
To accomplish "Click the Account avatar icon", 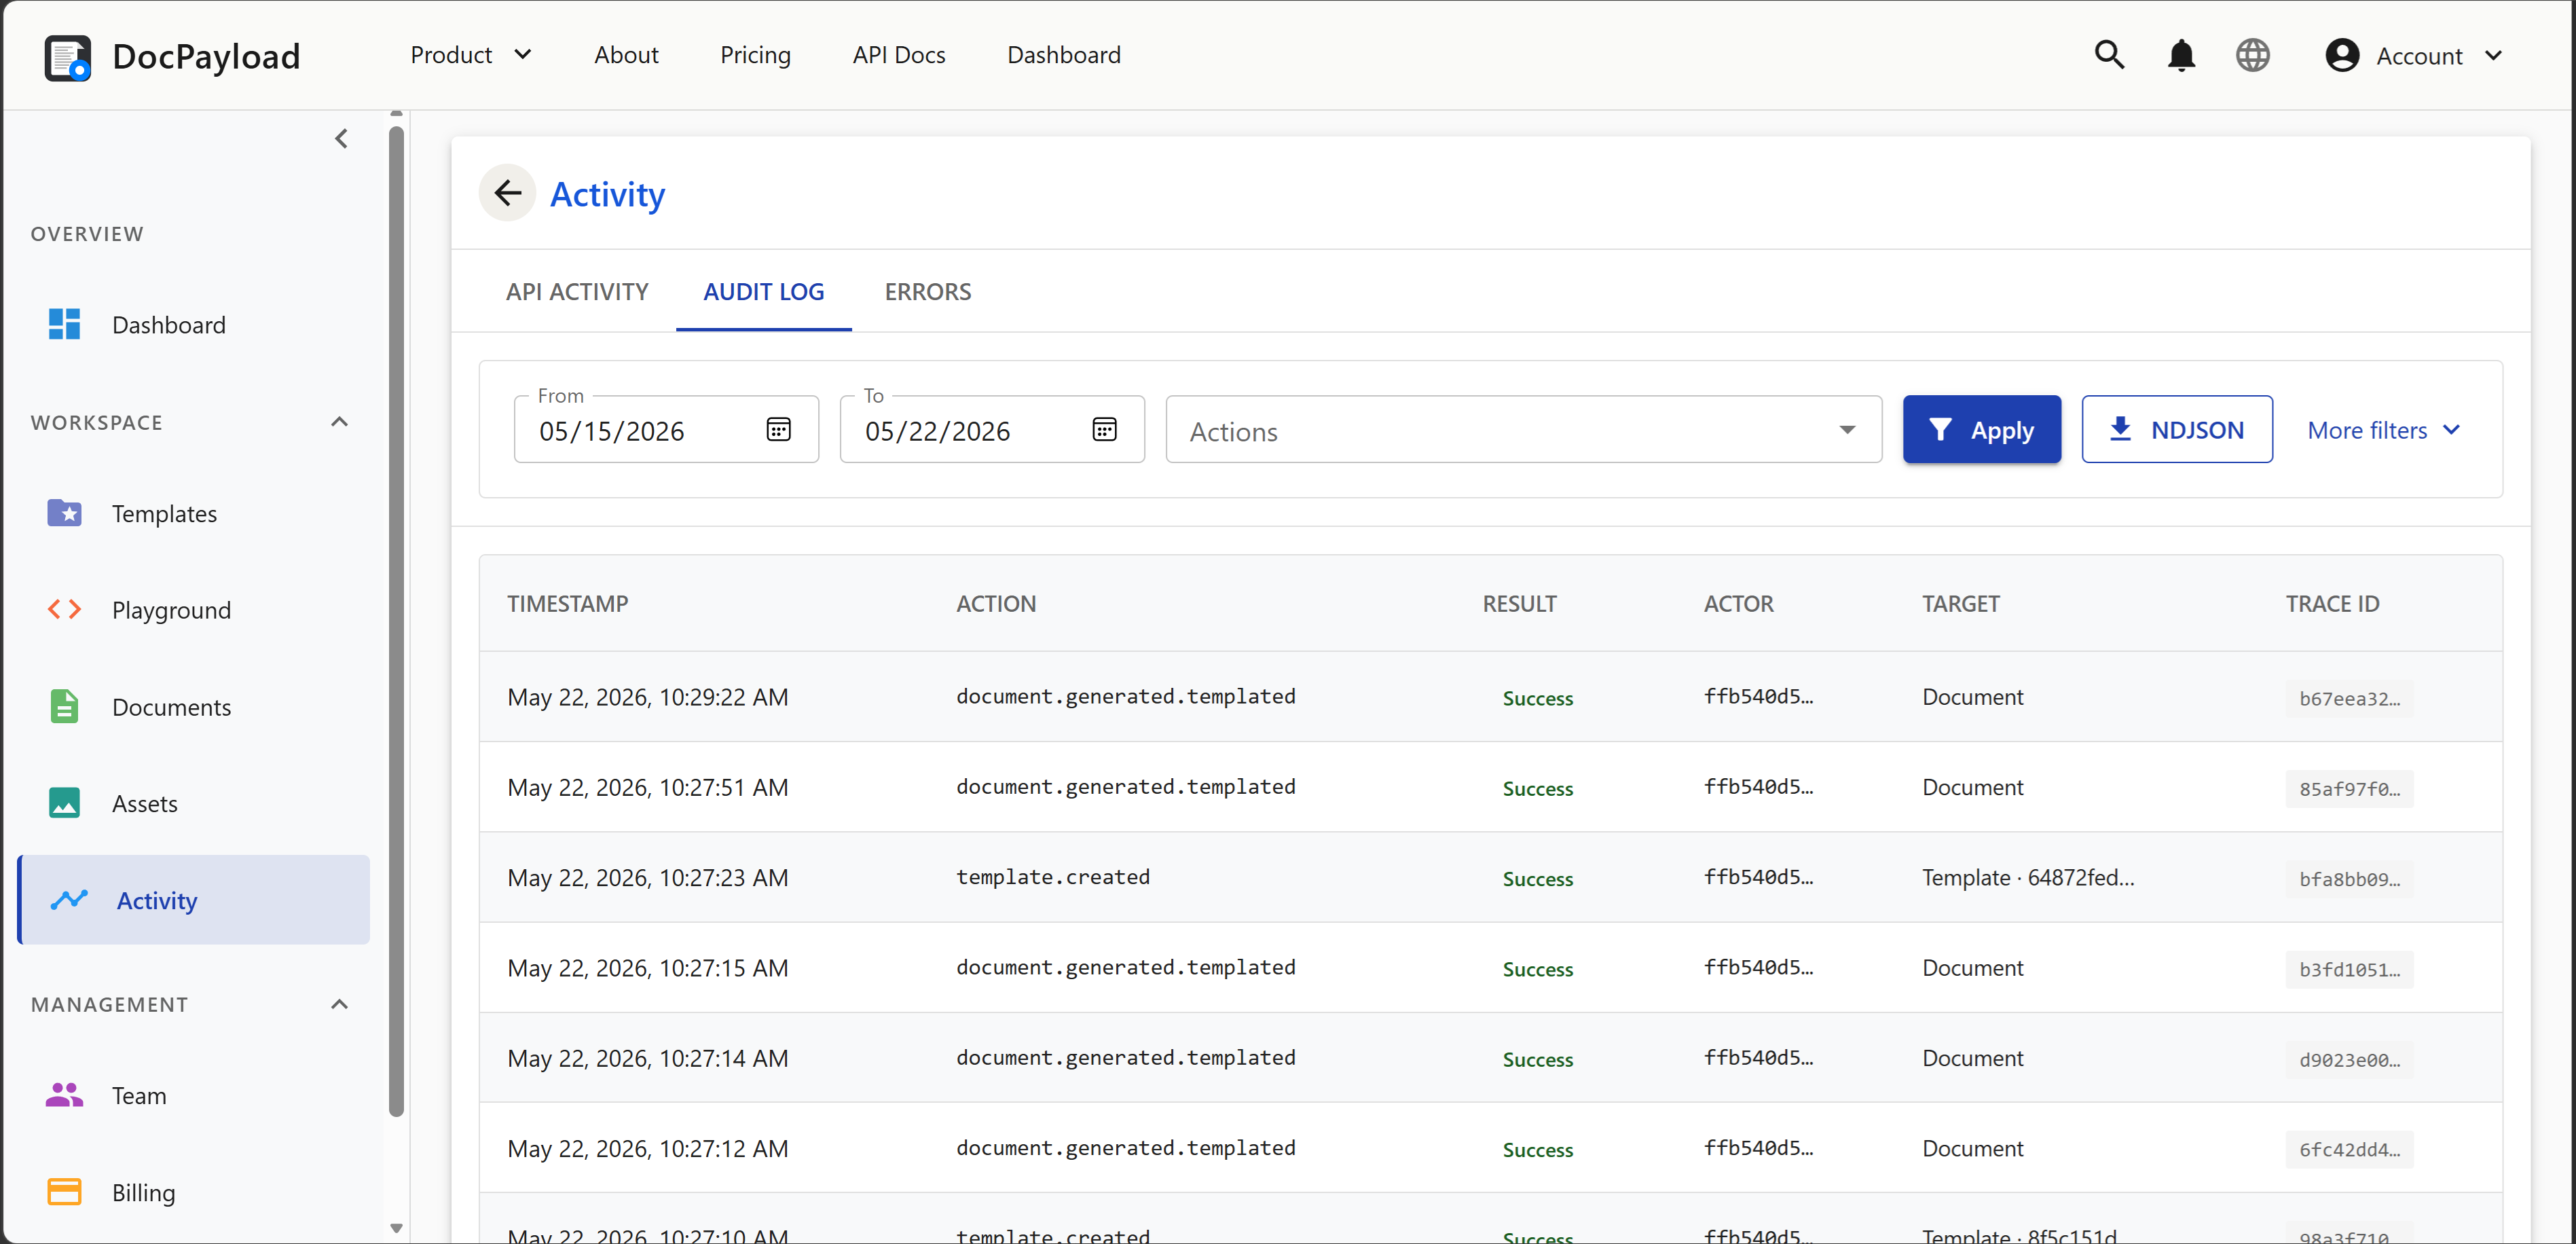I will click(x=2342, y=55).
